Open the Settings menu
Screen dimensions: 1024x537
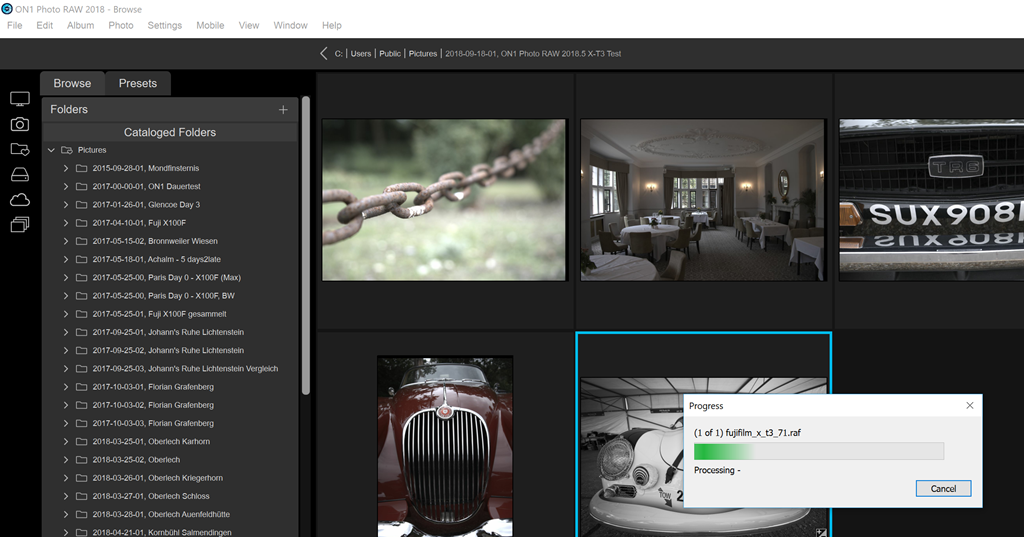pyautogui.click(x=165, y=25)
